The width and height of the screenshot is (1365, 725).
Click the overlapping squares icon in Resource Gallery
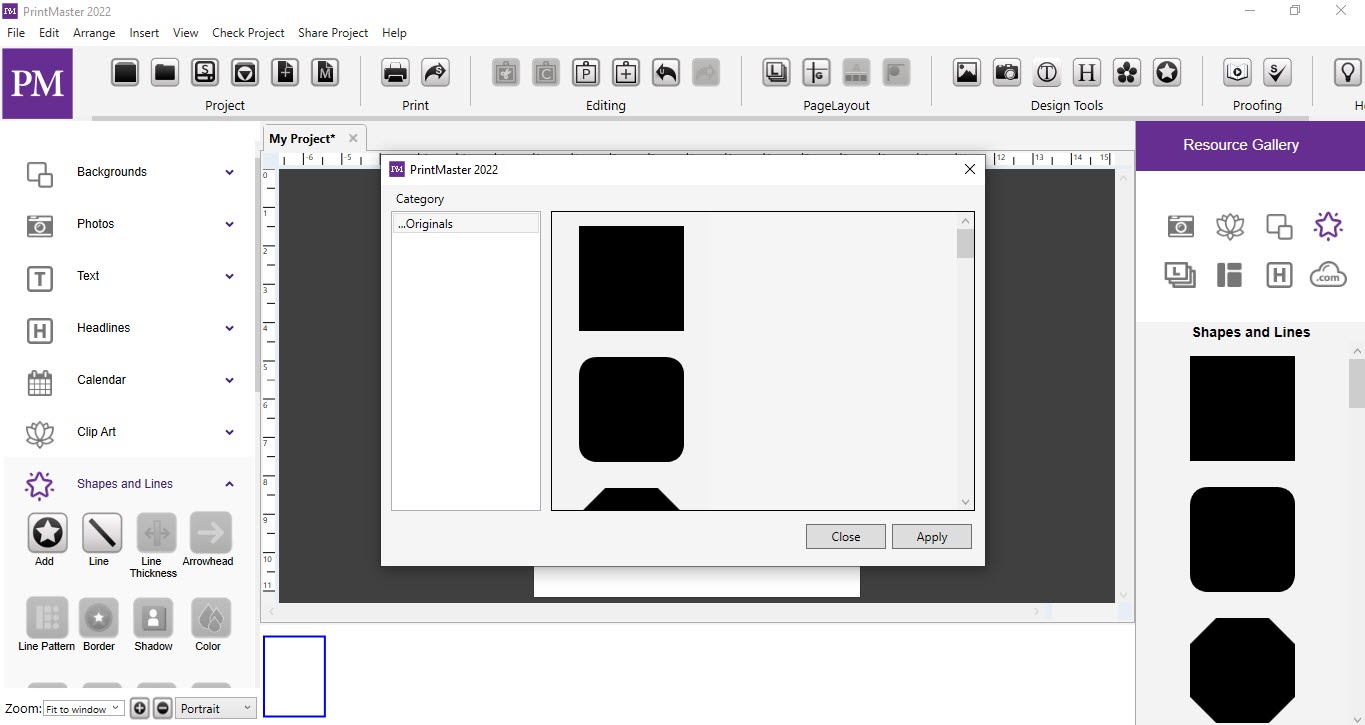tap(1279, 226)
